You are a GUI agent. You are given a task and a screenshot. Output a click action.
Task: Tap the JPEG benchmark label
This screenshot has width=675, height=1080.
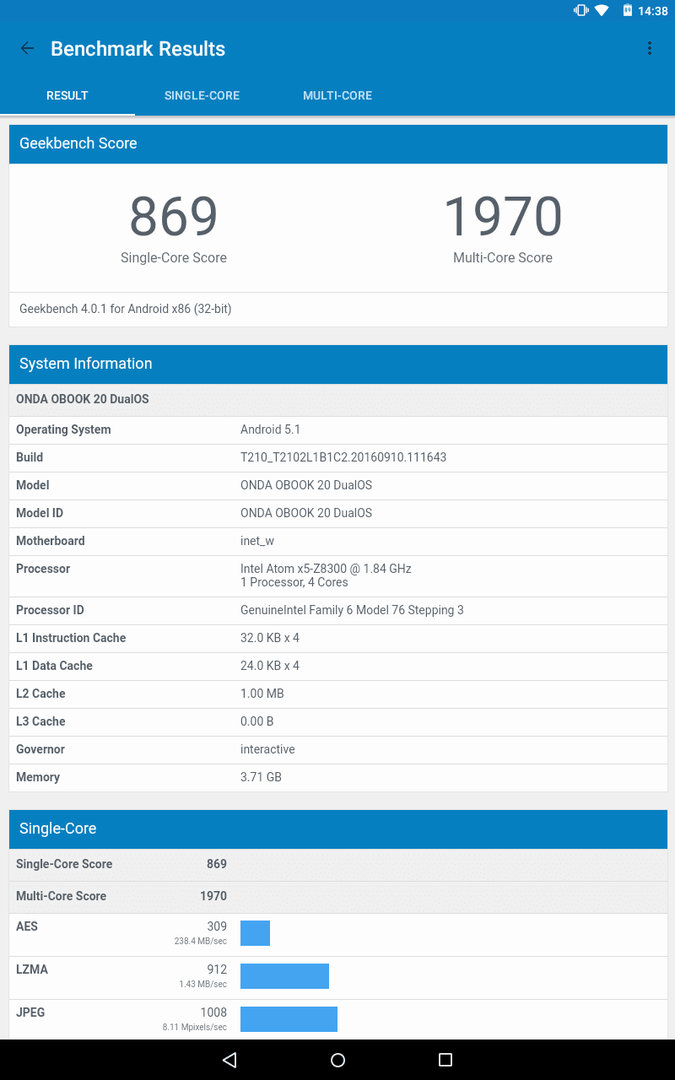[x=30, y=1012]
